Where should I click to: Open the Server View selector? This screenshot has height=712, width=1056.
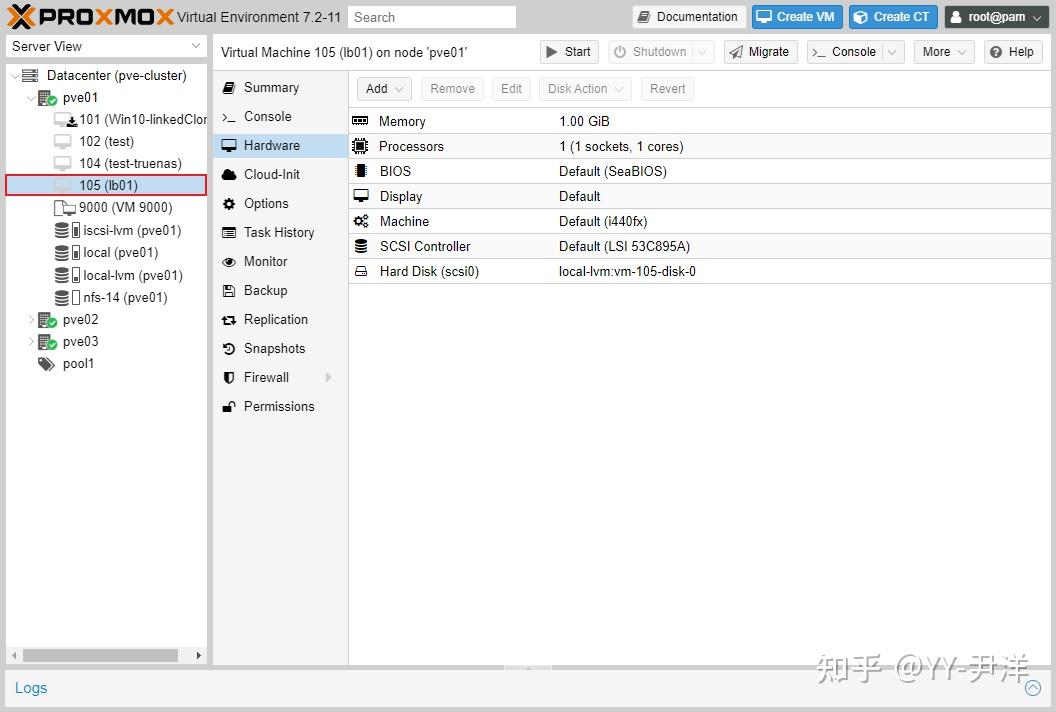click(x=105, y=46)
